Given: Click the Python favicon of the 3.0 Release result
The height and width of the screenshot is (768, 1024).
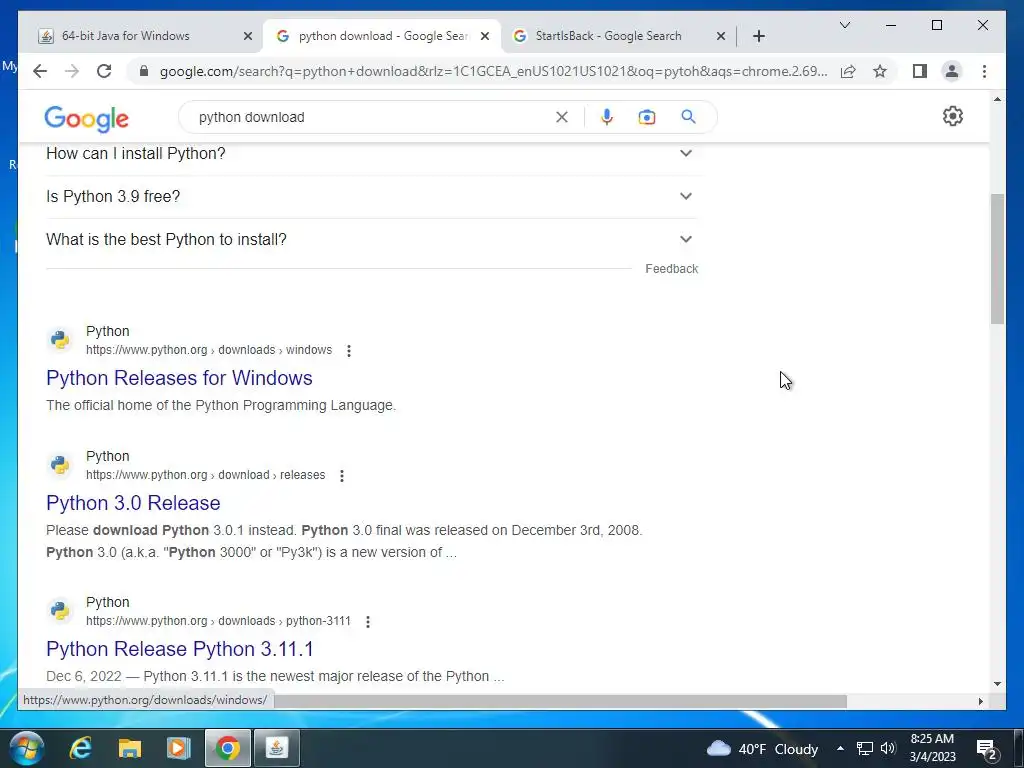Looking at the screenshot, I should point(59,464).
